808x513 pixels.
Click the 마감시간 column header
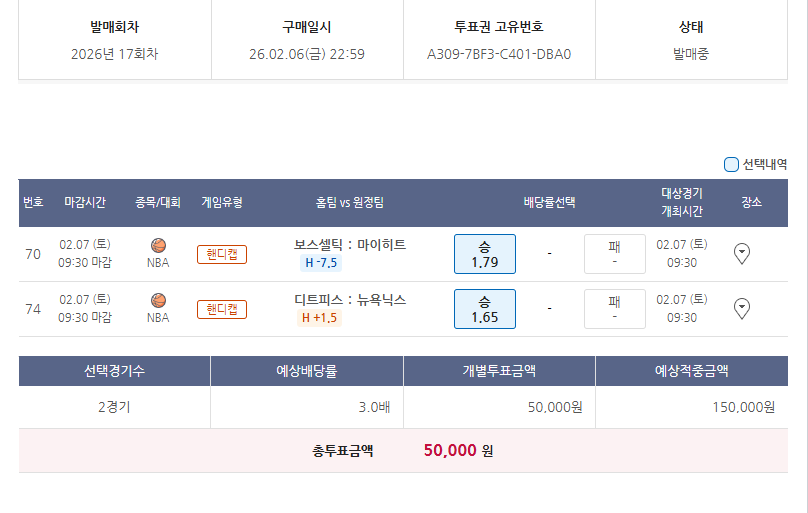pyautogui.click(x=85, y=202)
